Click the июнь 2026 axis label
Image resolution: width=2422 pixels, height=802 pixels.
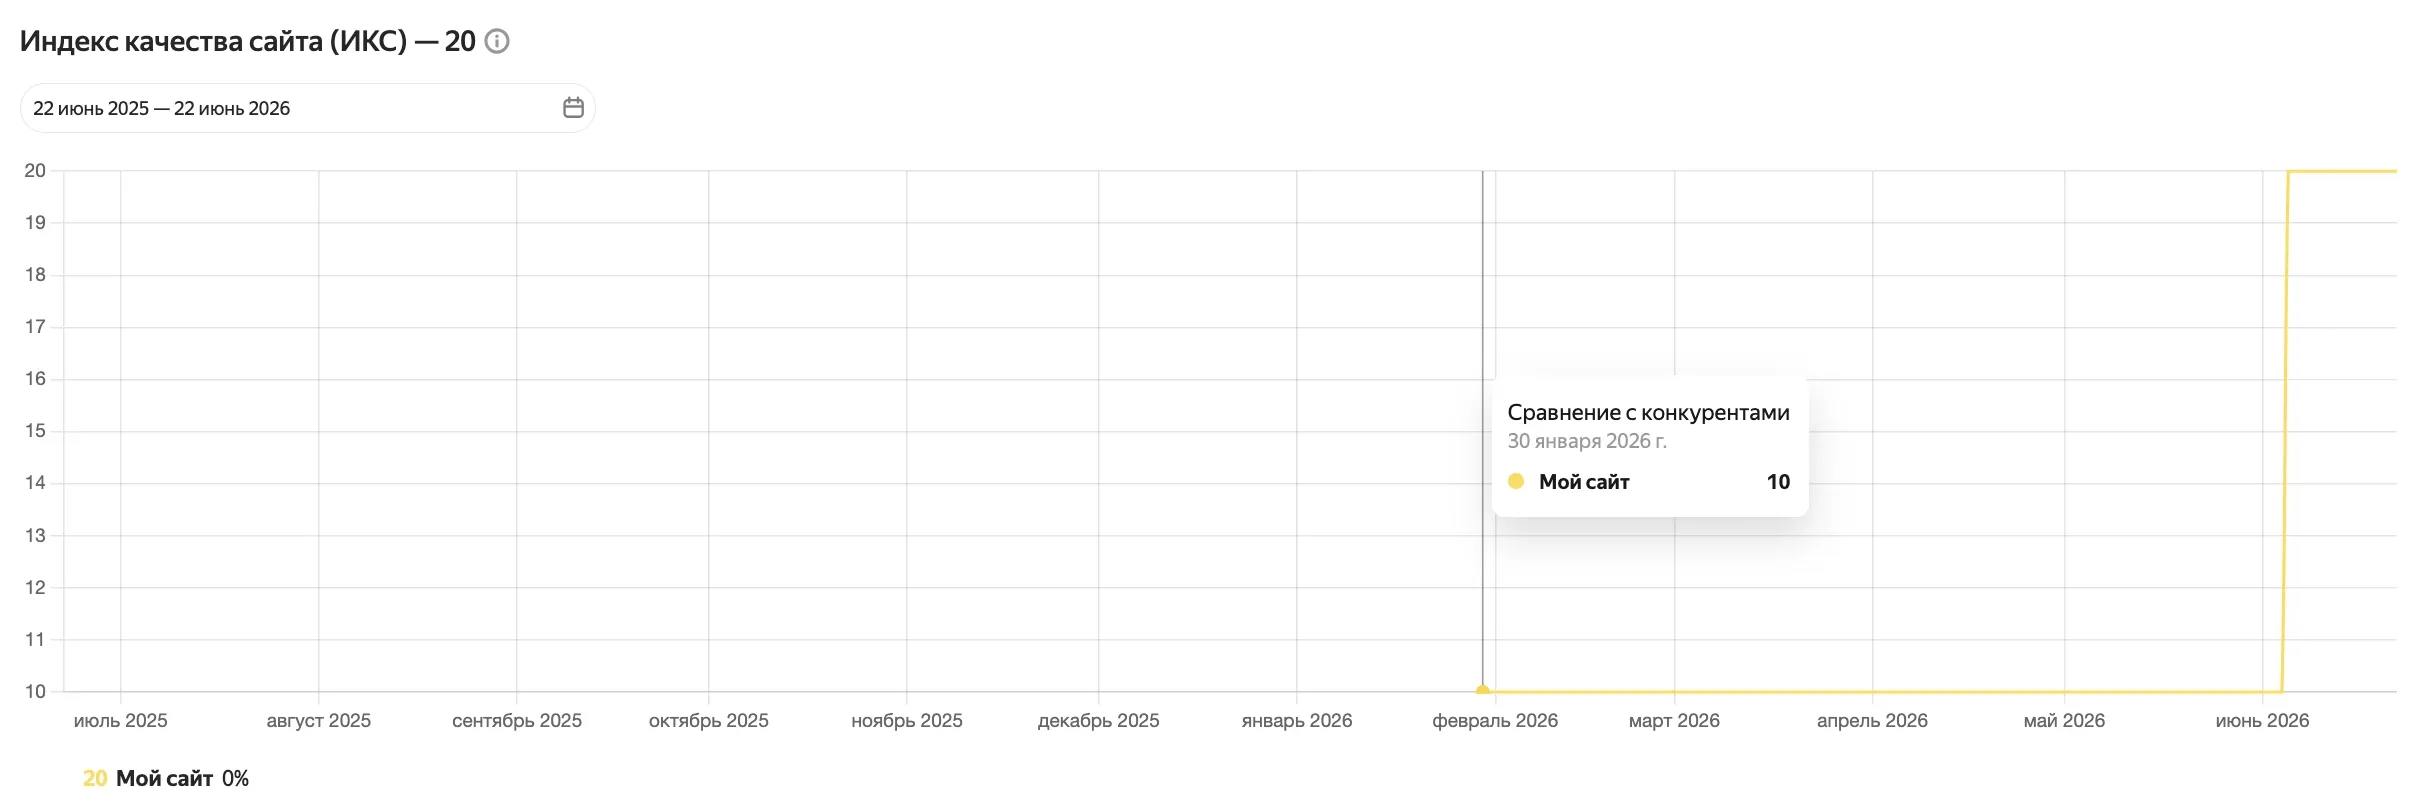pos(2263,721)
